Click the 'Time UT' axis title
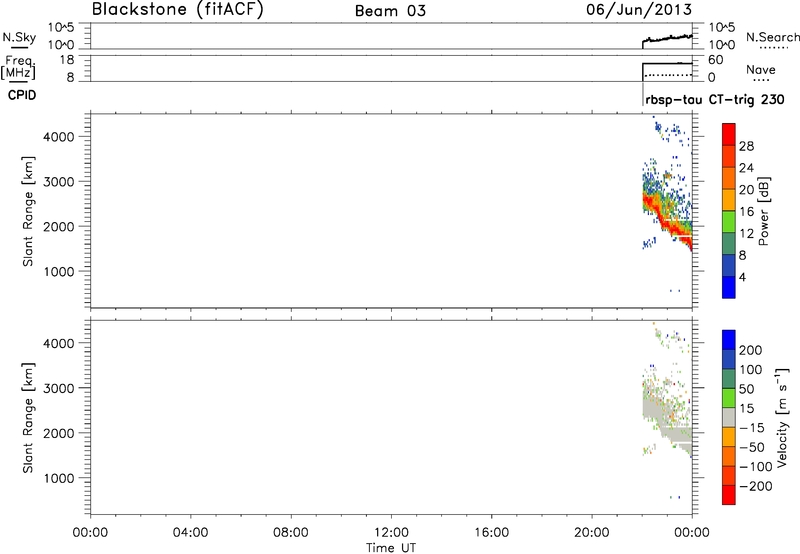Screen dimensions: 800x554 click(391, 548)
